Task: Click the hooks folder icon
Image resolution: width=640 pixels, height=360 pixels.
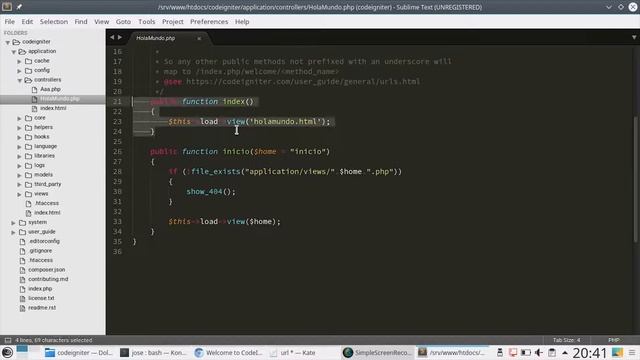Action: (x=29, y=137)
